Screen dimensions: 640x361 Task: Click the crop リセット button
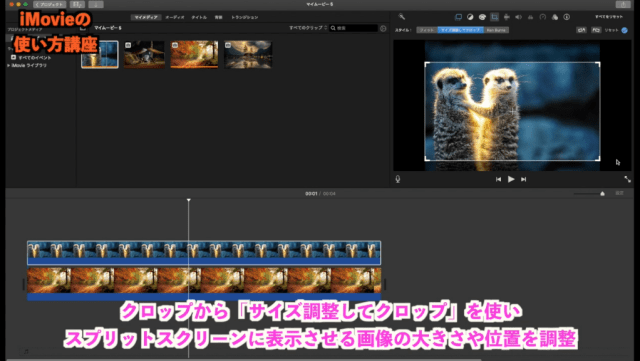611,30
